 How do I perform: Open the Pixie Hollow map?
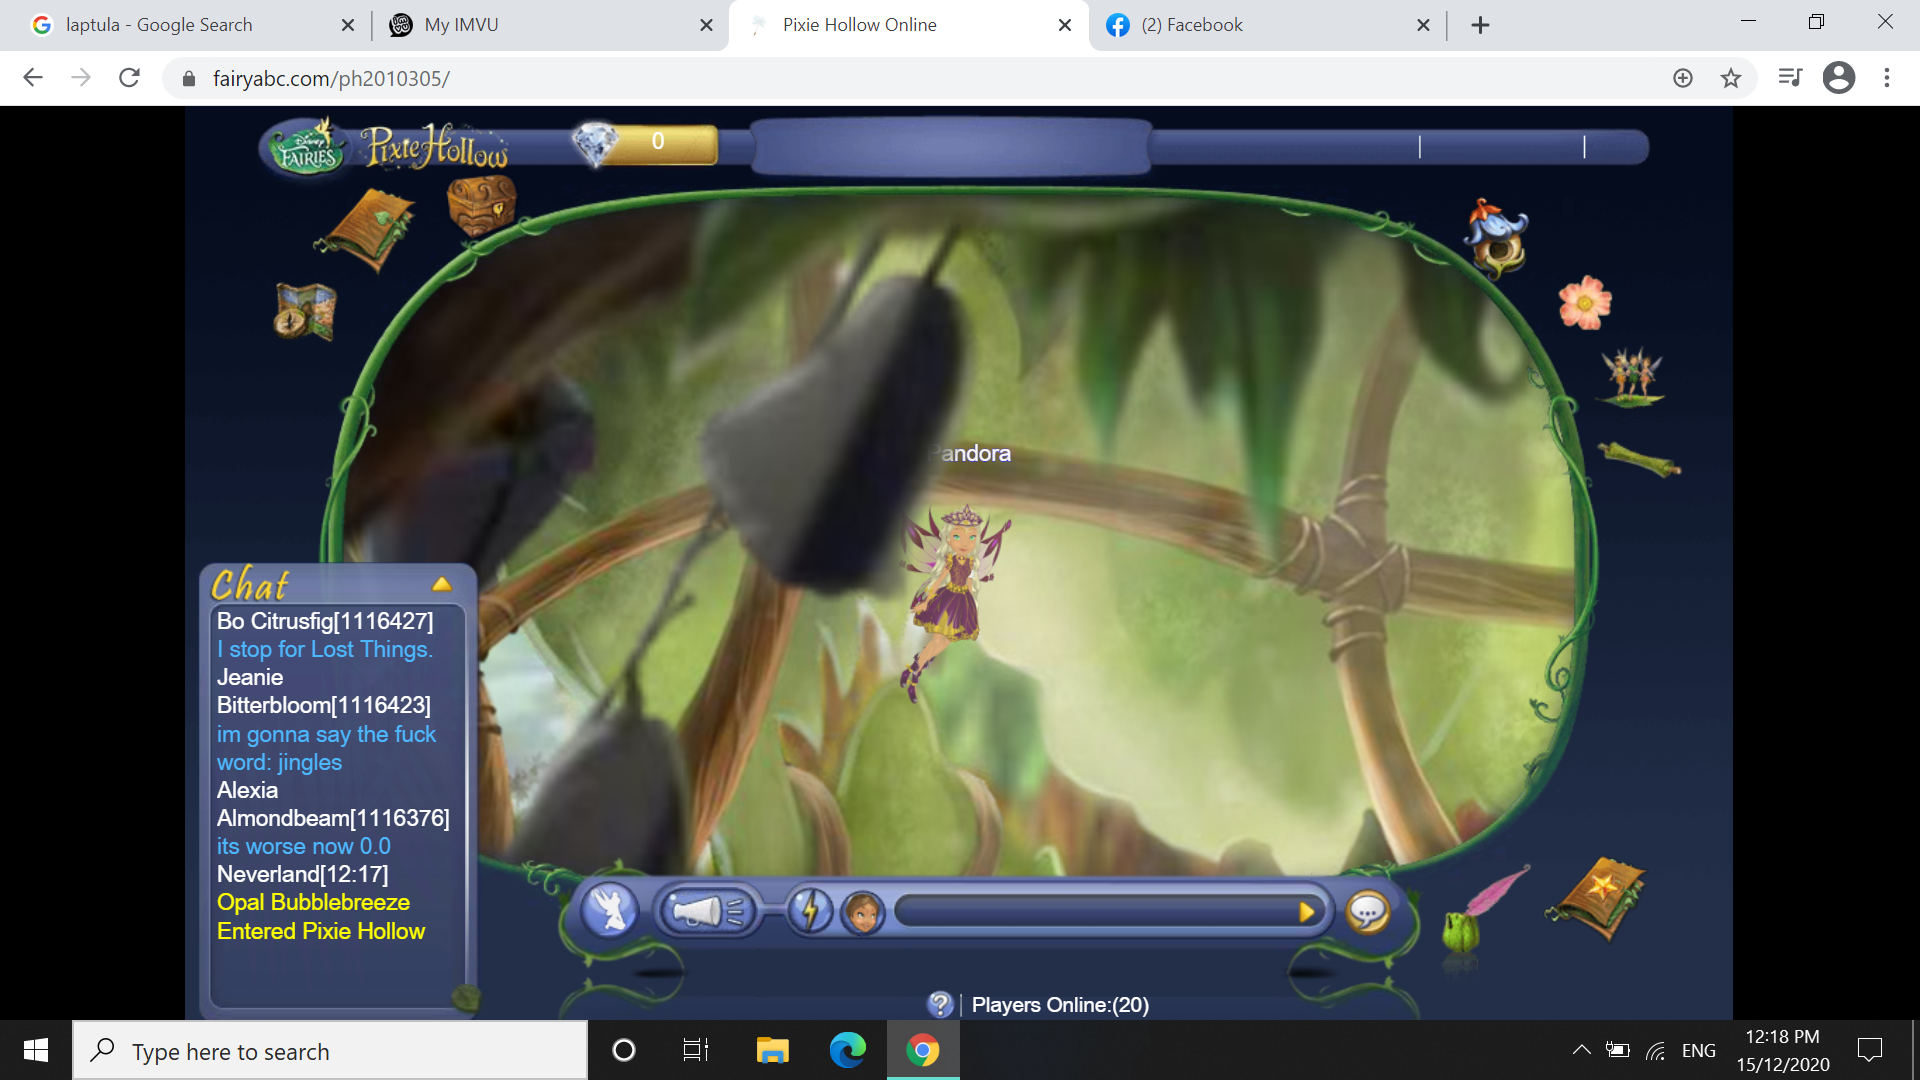pyautogui.click(x=303, y=312)
